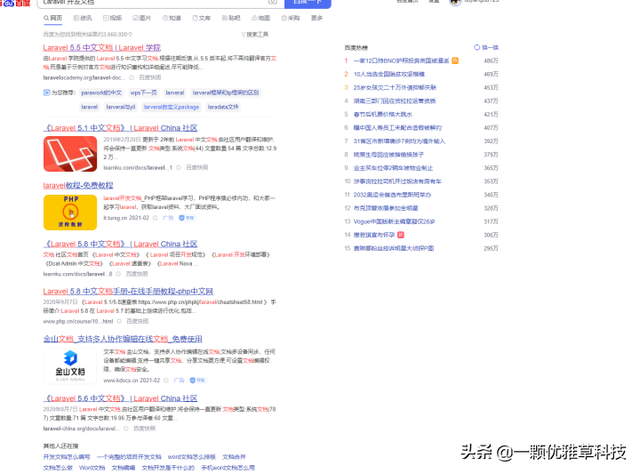Image resolution: width=640 pixels, height=474 pixels.
Task: Open 《Laravel 5.8 中文文档》 Laravel China result
Action: tap(120, 244)
